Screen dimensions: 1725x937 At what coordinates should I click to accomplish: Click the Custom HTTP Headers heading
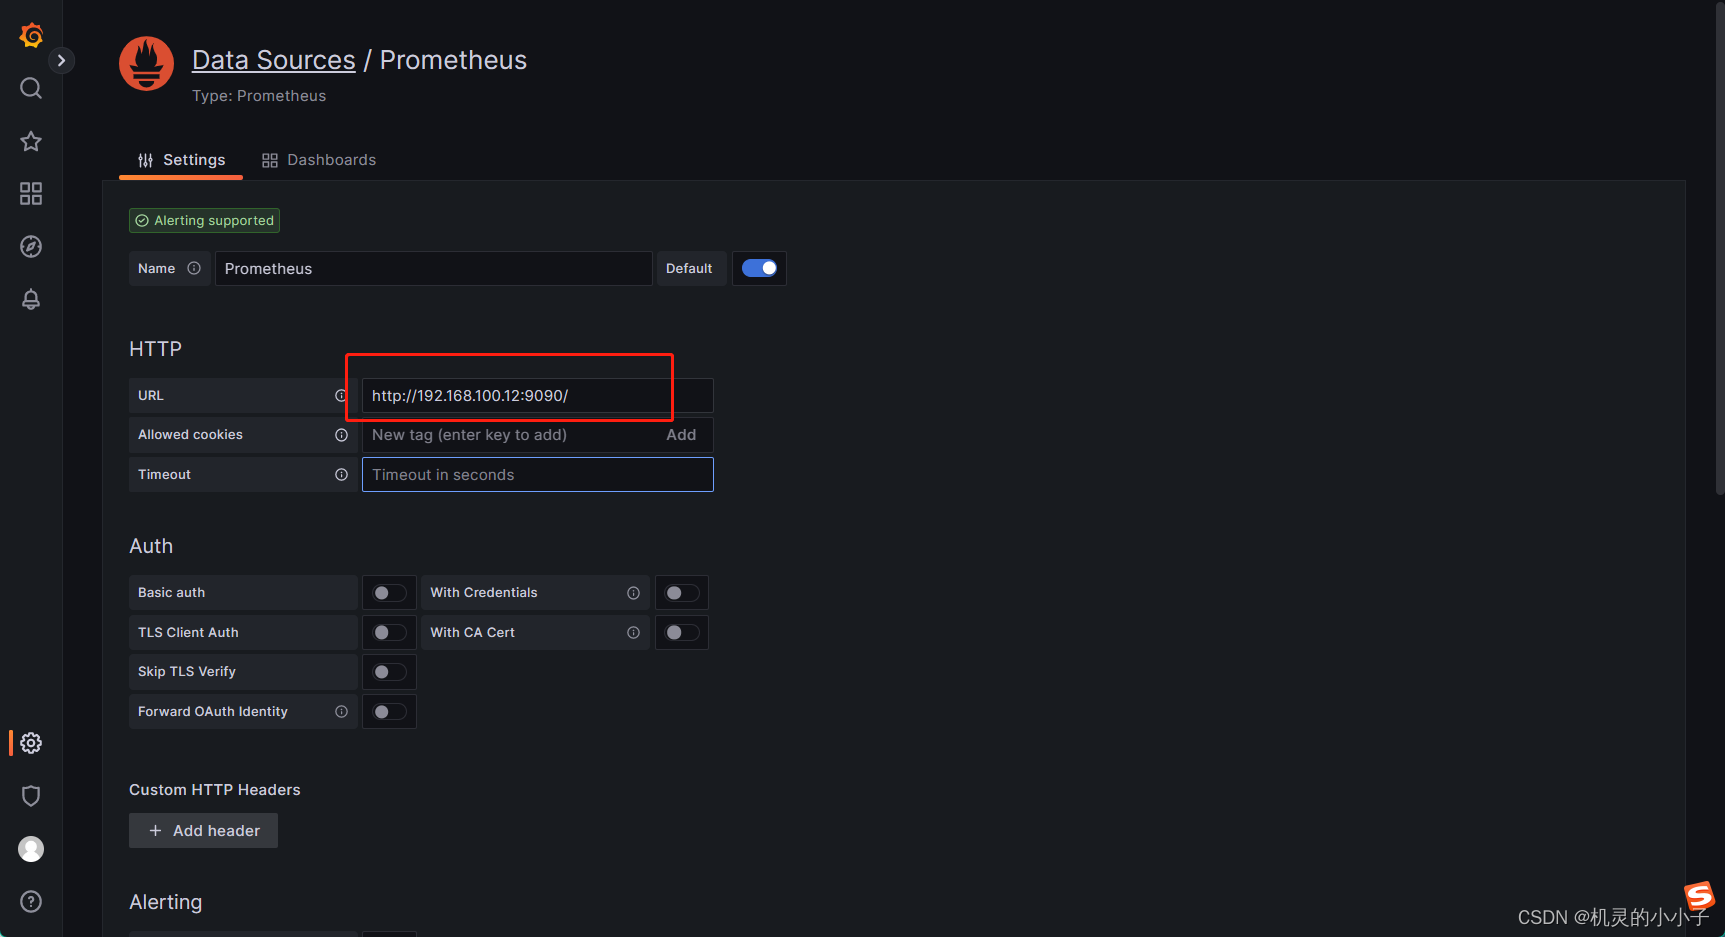tap(215, 790)
